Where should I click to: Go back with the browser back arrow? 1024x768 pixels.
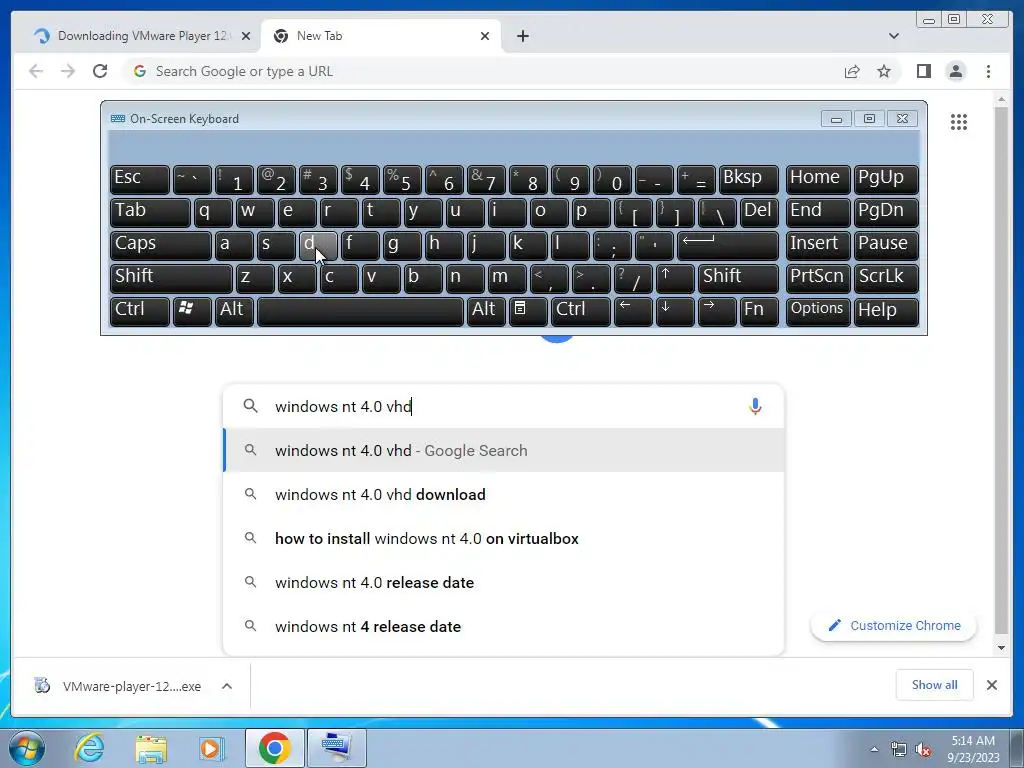[36, 71]
